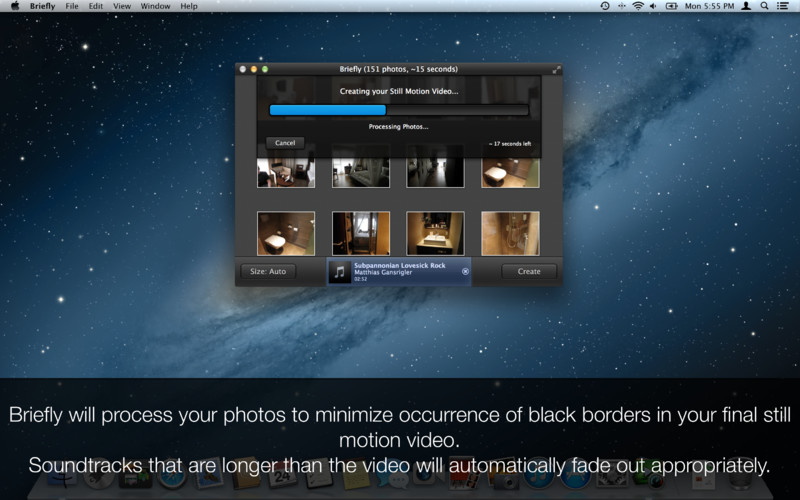Open Calendar icon showing 24 in Dock
Viewport: 800px width, 500px height.
click(x=282, y=477)
